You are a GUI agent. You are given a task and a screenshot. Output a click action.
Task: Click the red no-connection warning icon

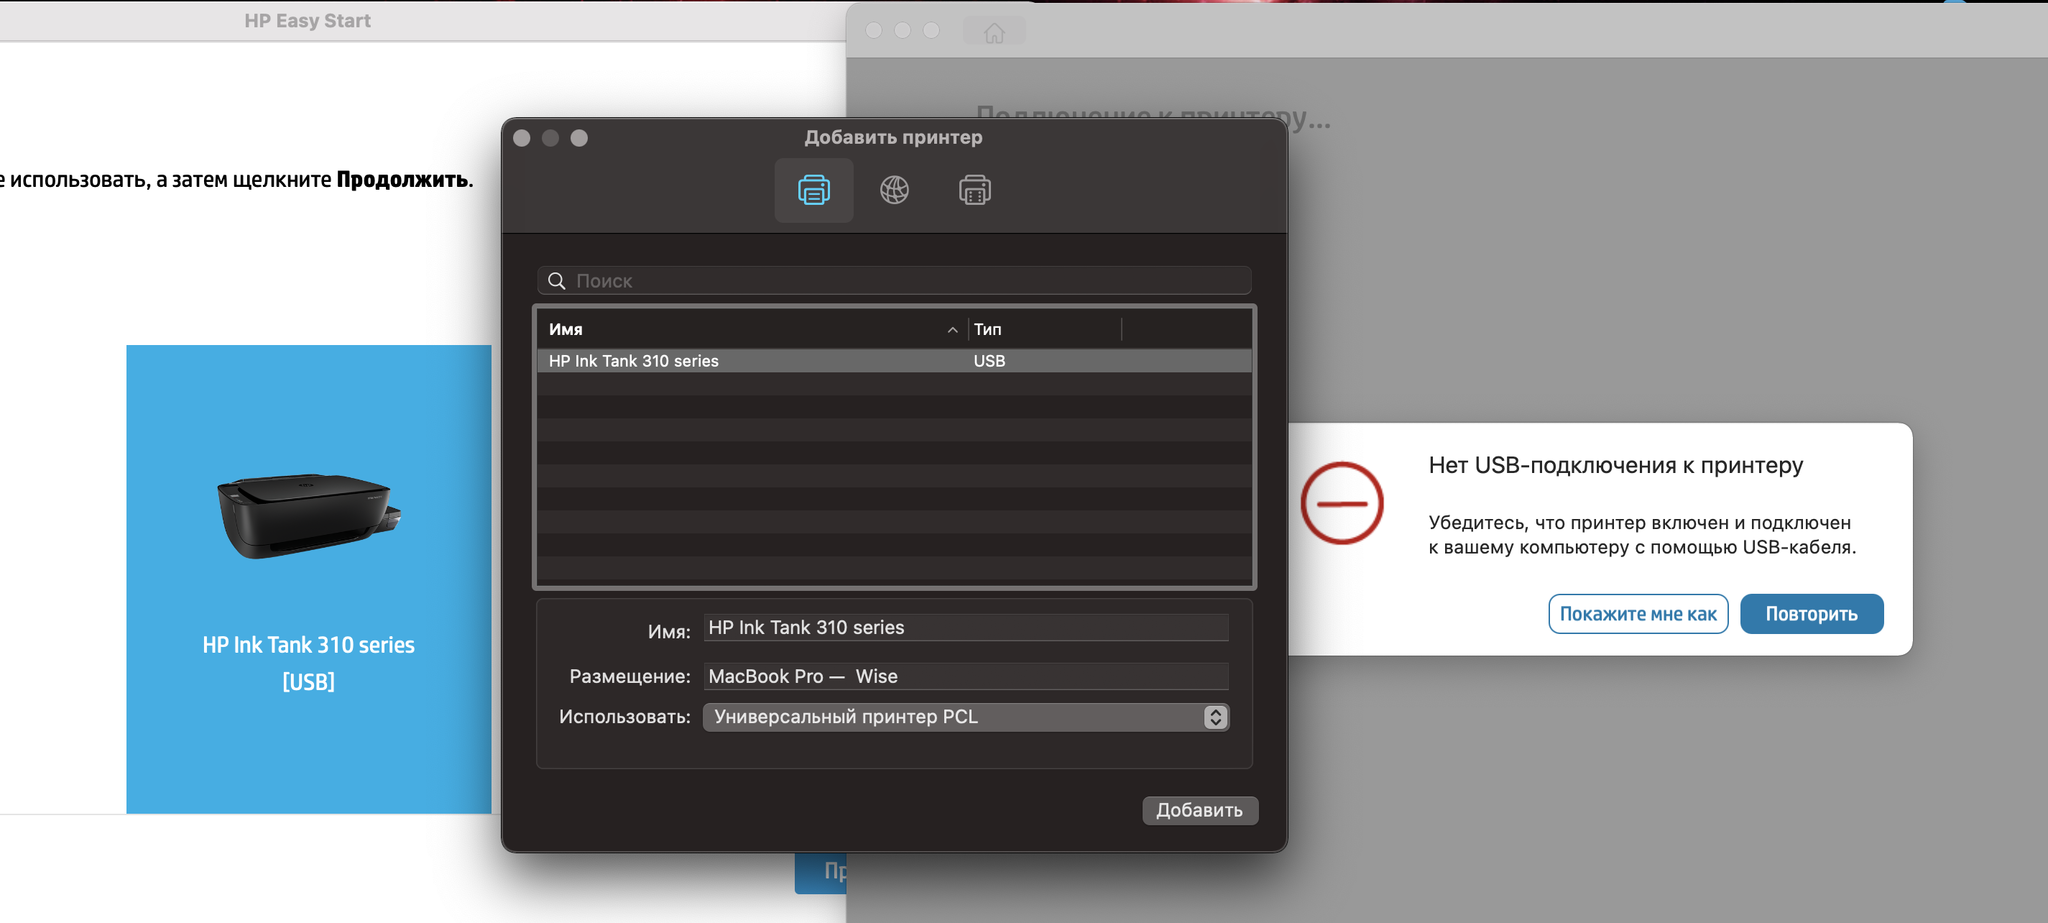[1341, 503]
